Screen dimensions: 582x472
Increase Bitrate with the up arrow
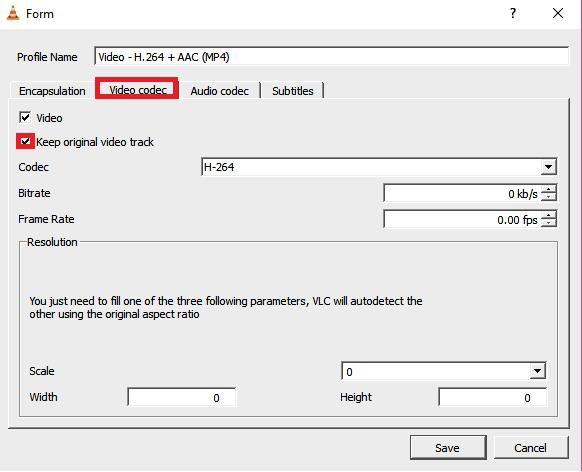[x=549, y=189]
